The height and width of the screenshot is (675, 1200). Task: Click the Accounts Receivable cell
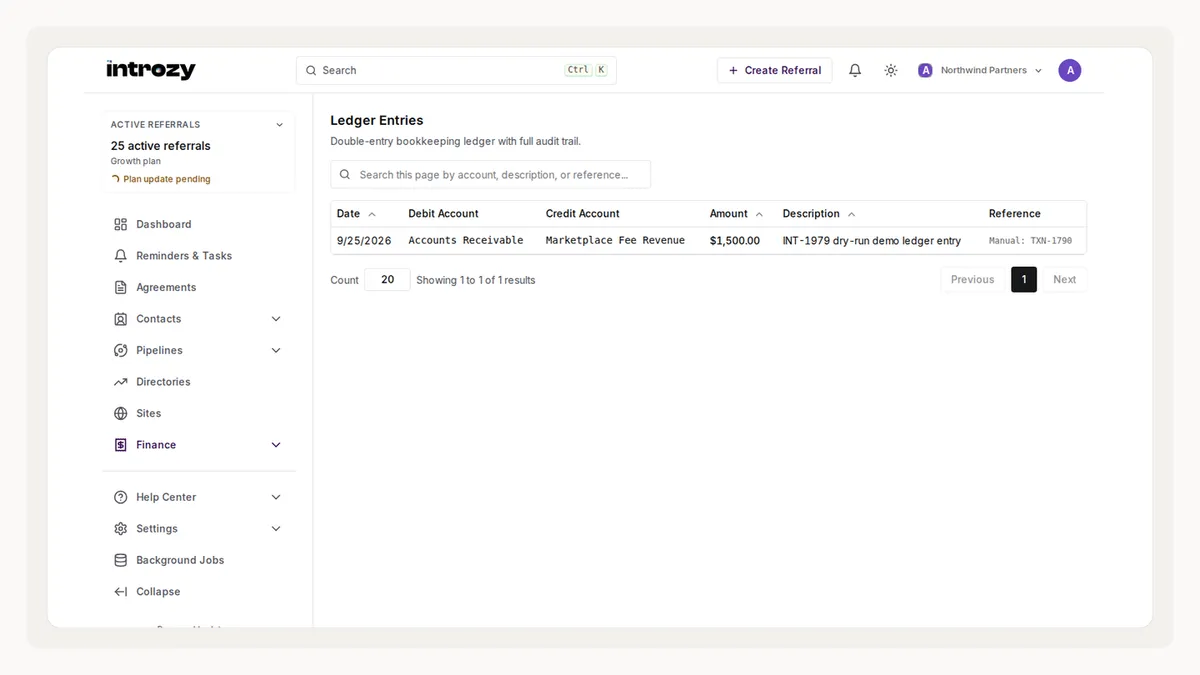(466, 241)
